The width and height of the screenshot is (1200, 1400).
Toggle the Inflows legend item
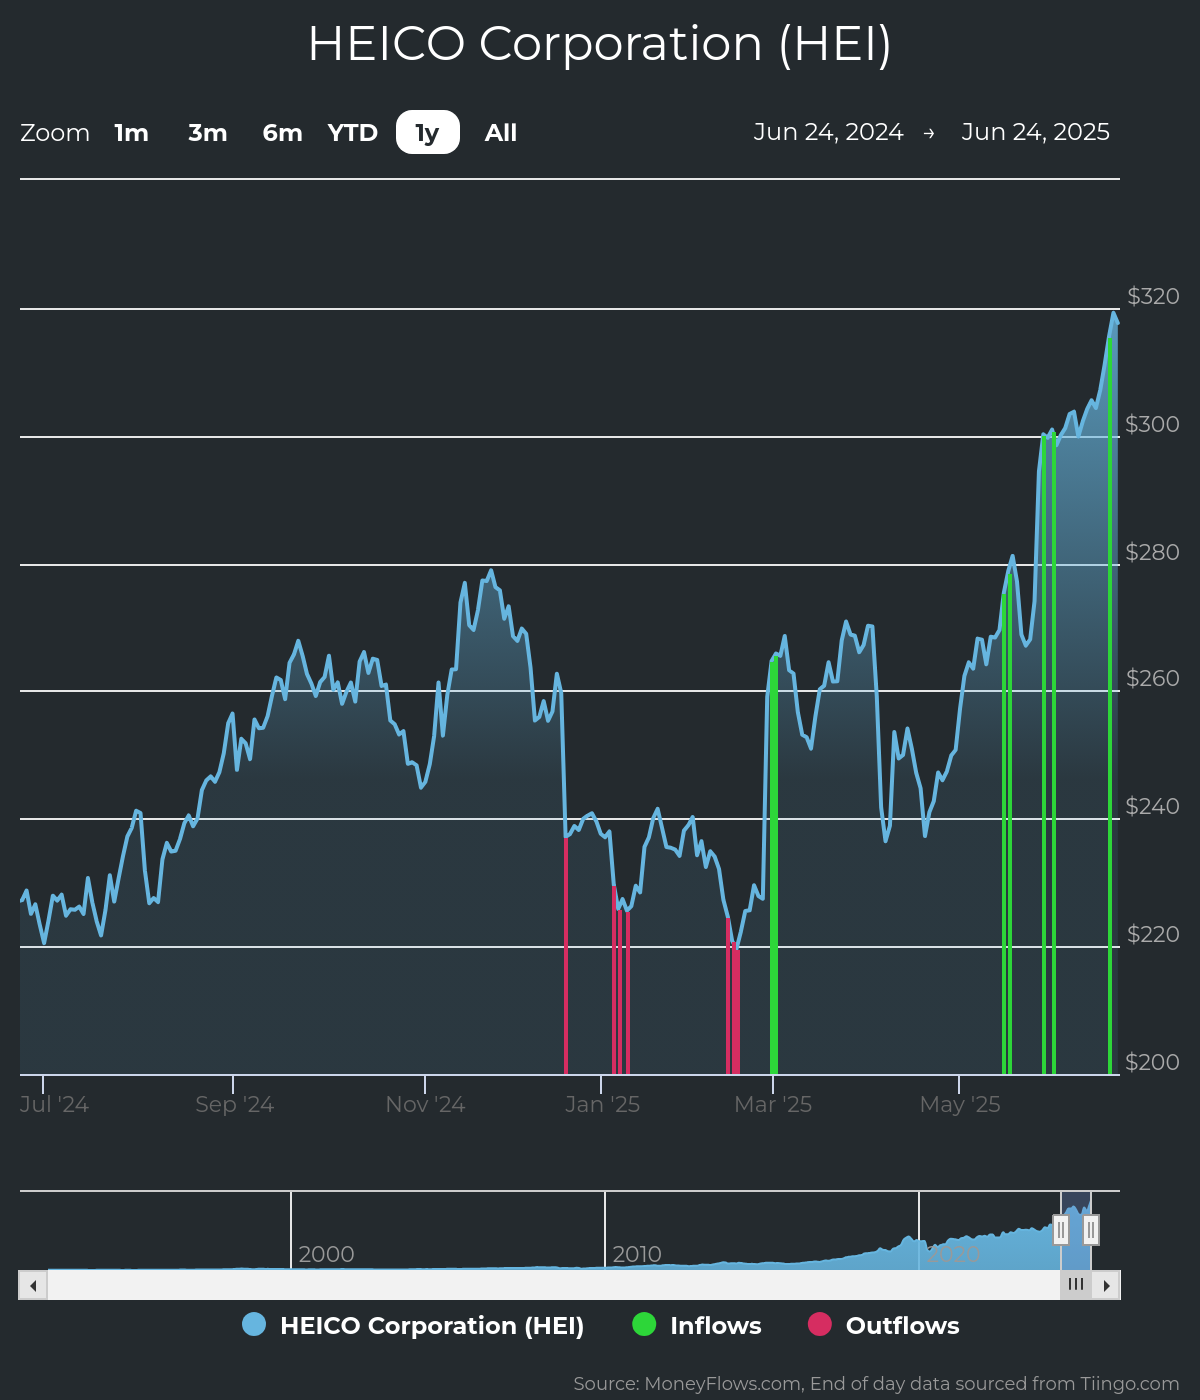point(697,1325)
